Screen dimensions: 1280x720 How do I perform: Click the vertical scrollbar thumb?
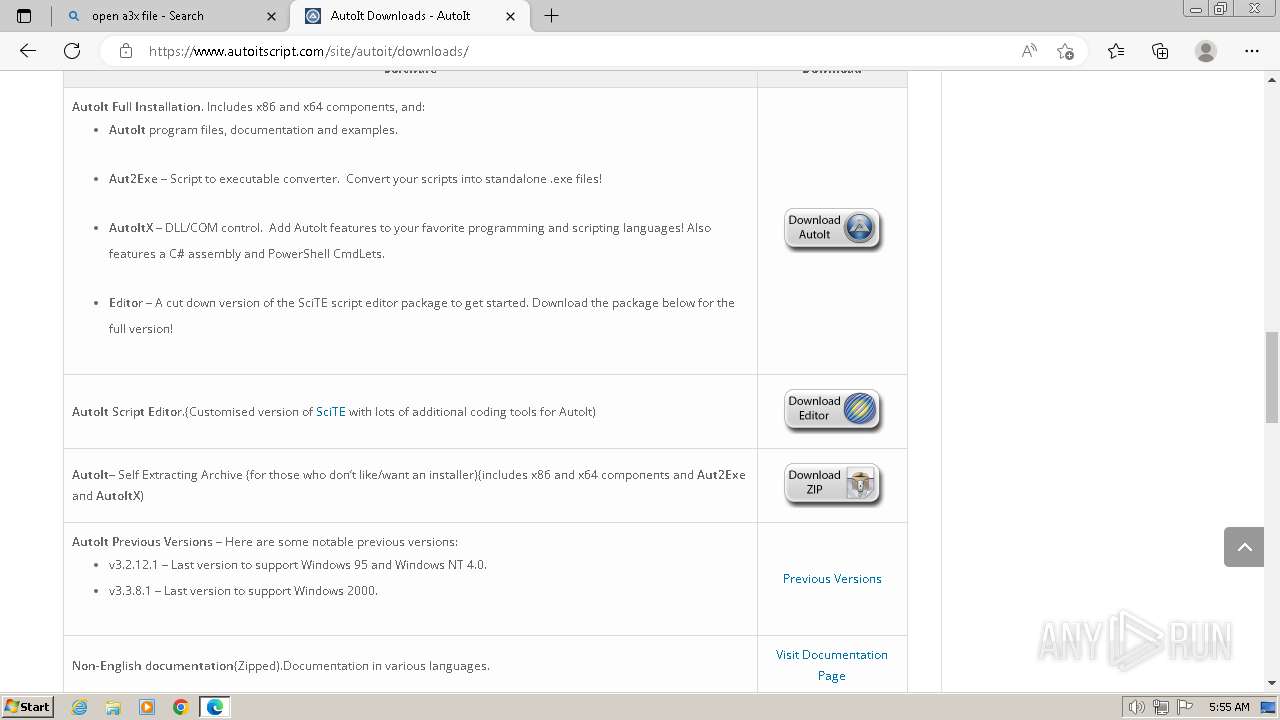(1272, 377)
